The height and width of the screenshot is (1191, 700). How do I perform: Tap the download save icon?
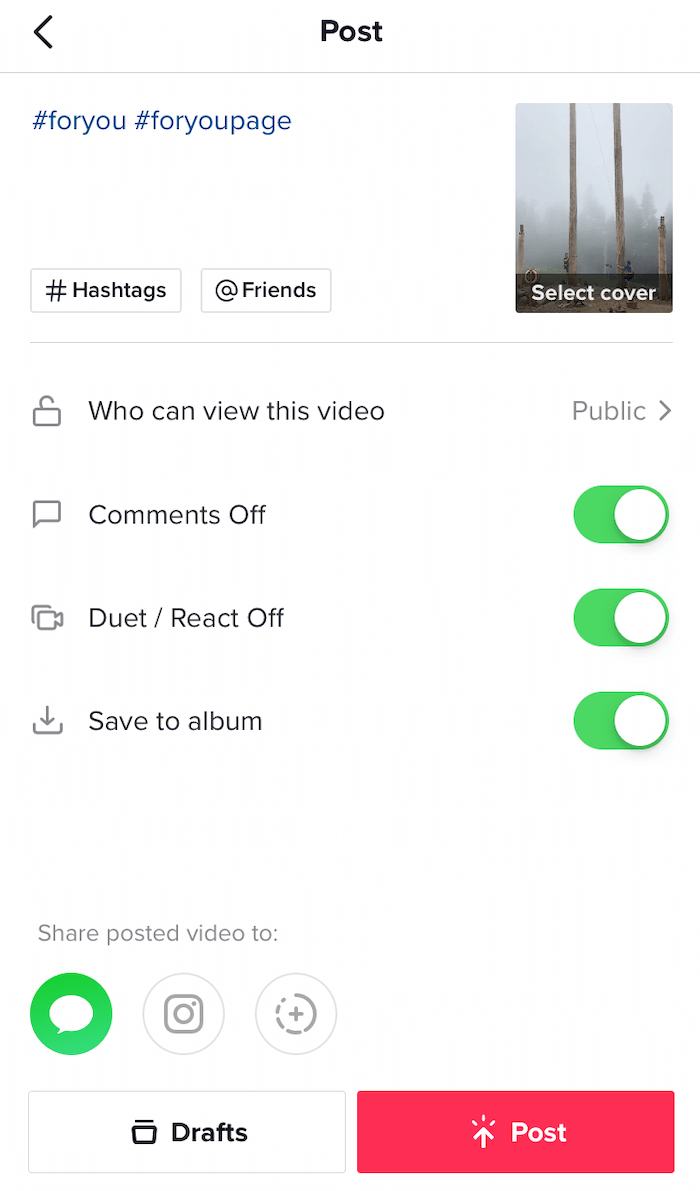click(x=47, y=721)
